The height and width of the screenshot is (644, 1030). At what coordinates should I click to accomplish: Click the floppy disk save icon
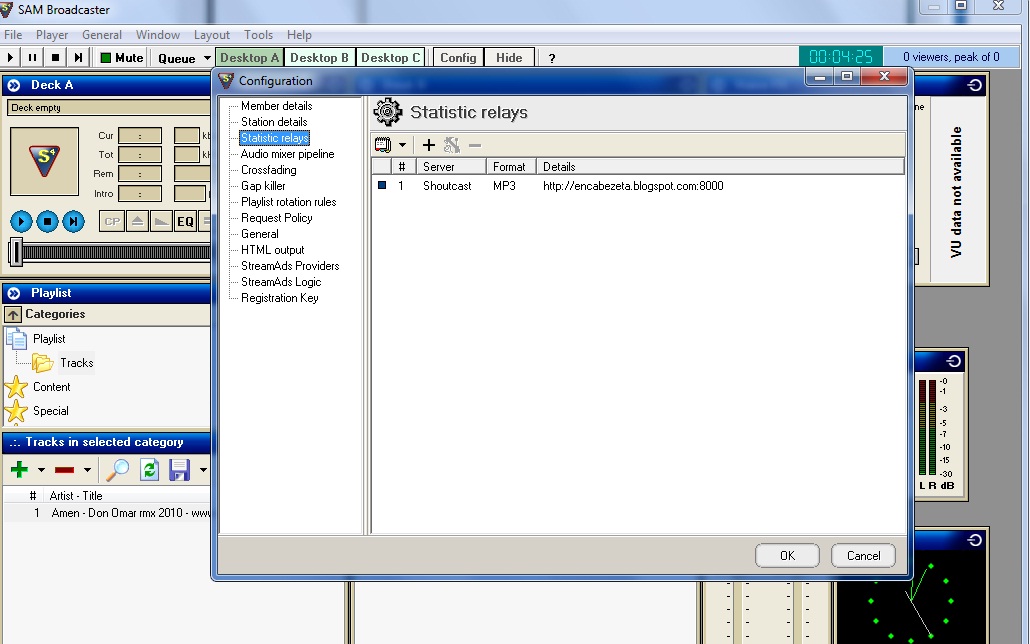[x=179, y=470]
